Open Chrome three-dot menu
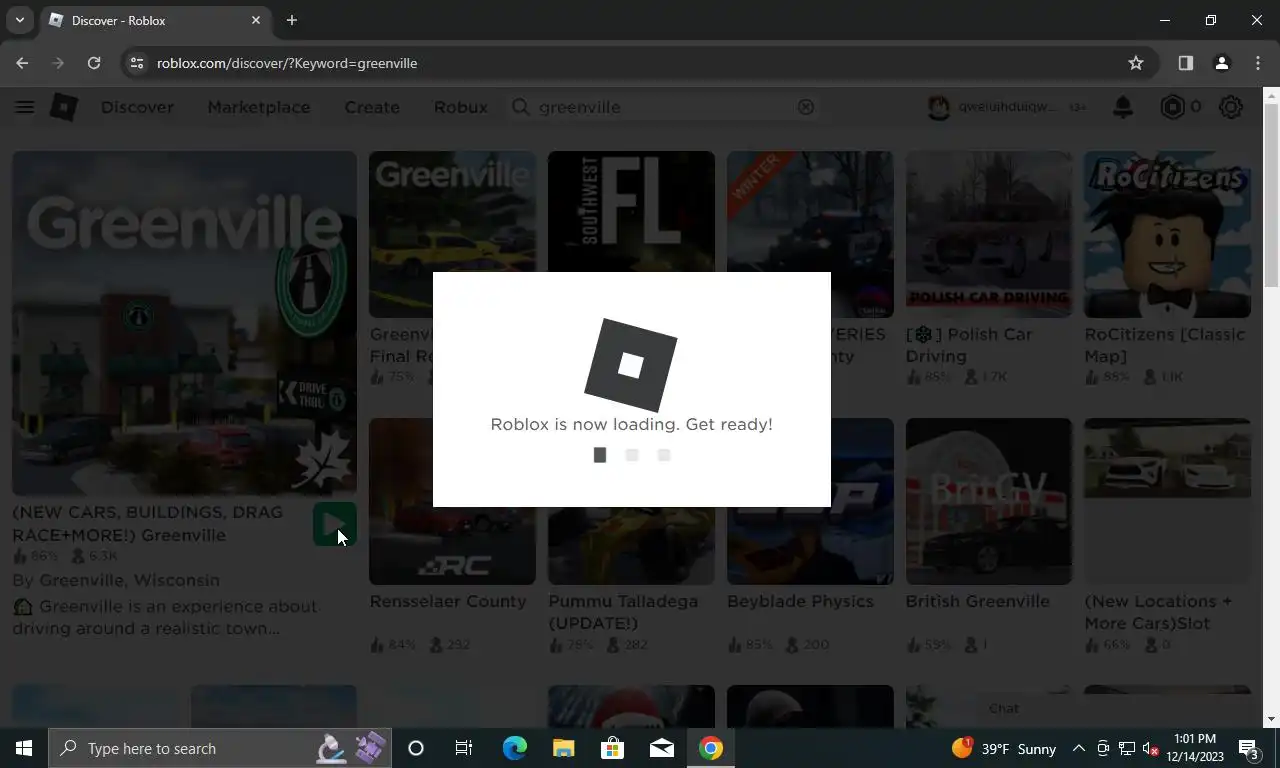This screenshot has height=768, width=1280. (1258, 63)
